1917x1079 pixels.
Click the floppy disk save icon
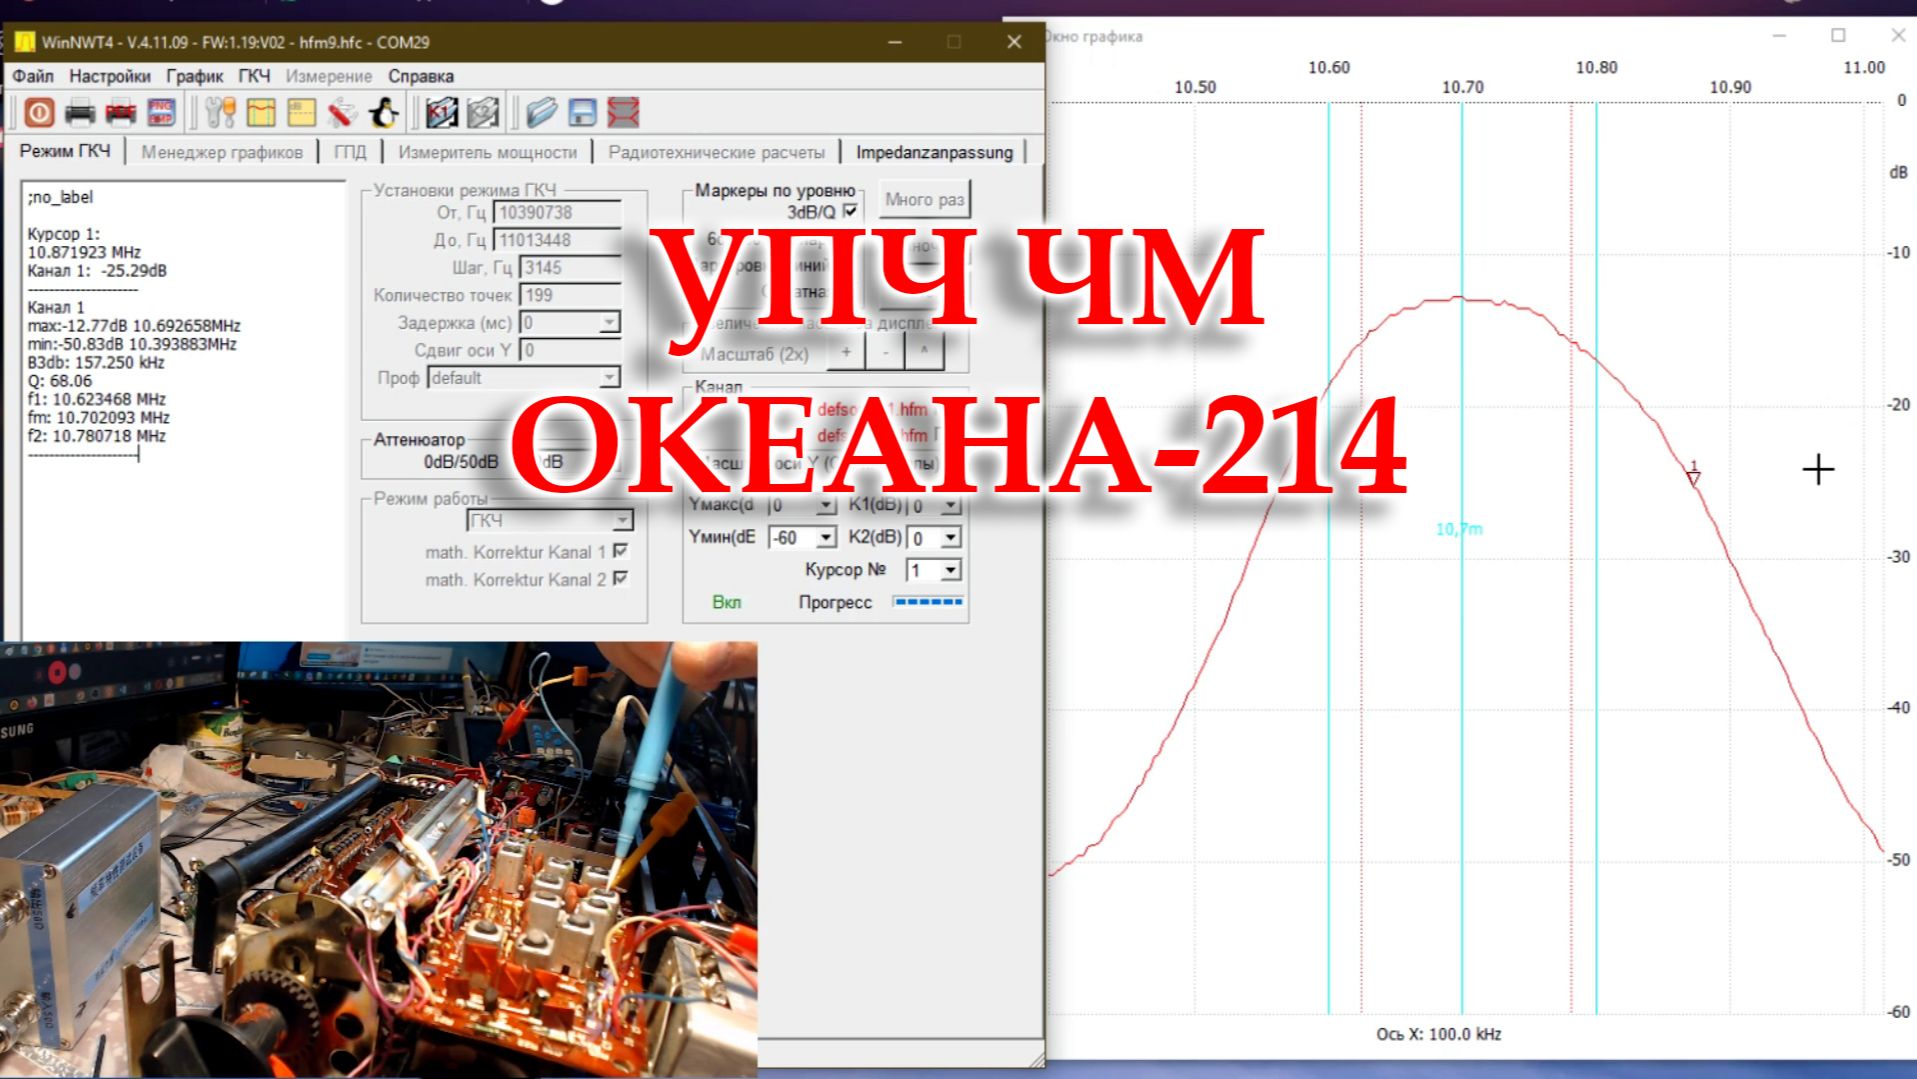[582, 112]
